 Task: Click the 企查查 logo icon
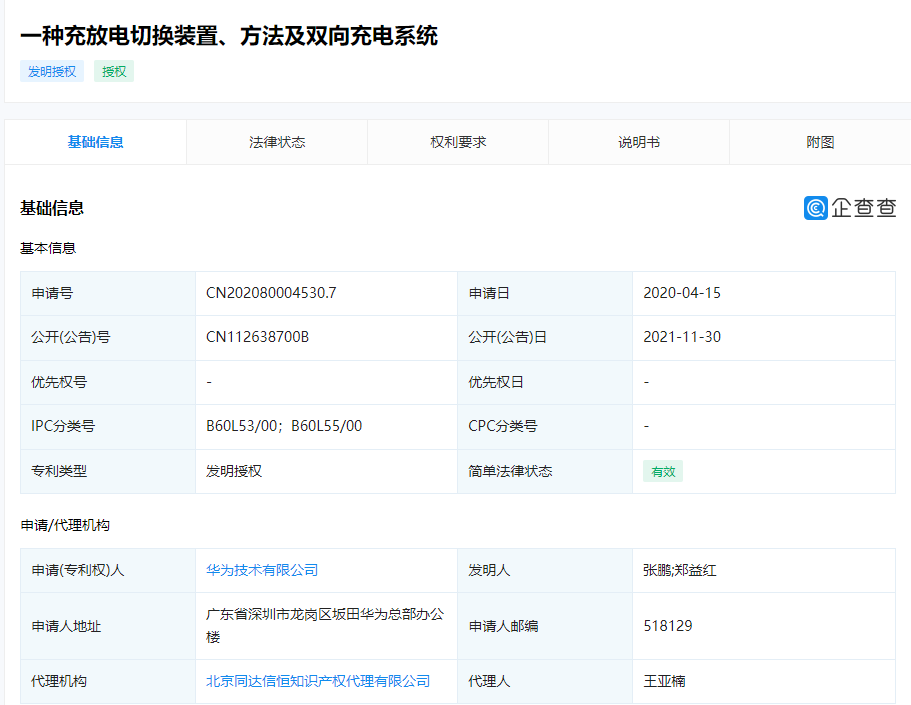coord(816,208)
